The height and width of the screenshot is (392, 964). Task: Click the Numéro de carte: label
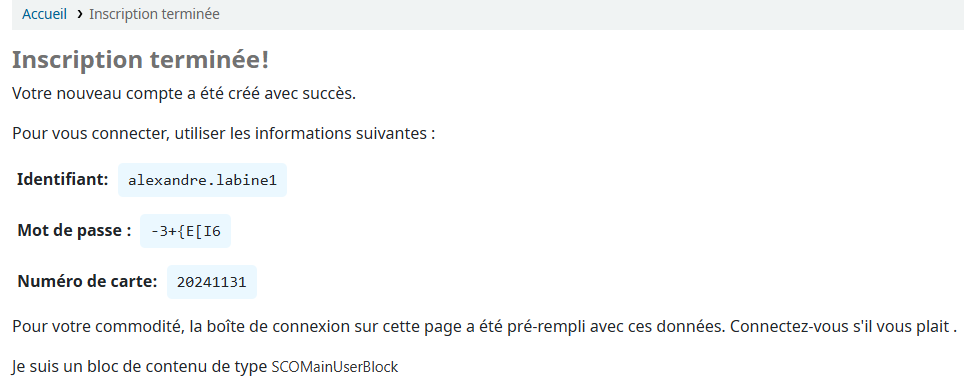tap(87, 281)
